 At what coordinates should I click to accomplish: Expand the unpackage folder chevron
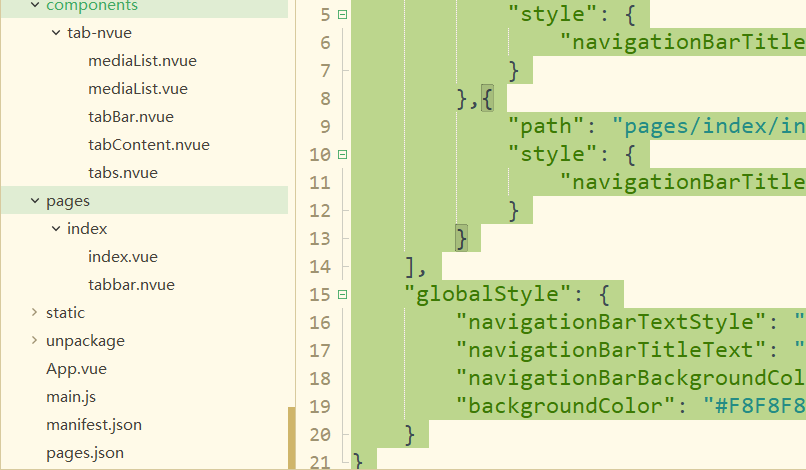34,340
